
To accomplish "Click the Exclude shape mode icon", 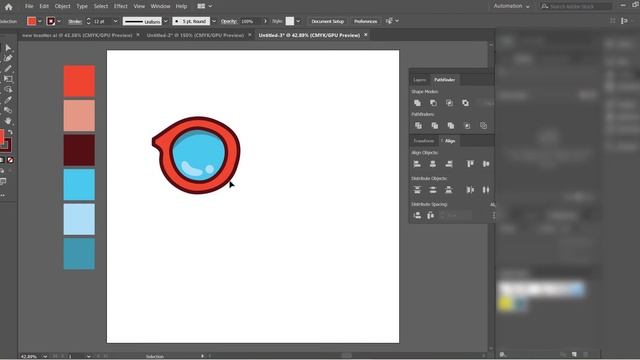I will 465,103.
